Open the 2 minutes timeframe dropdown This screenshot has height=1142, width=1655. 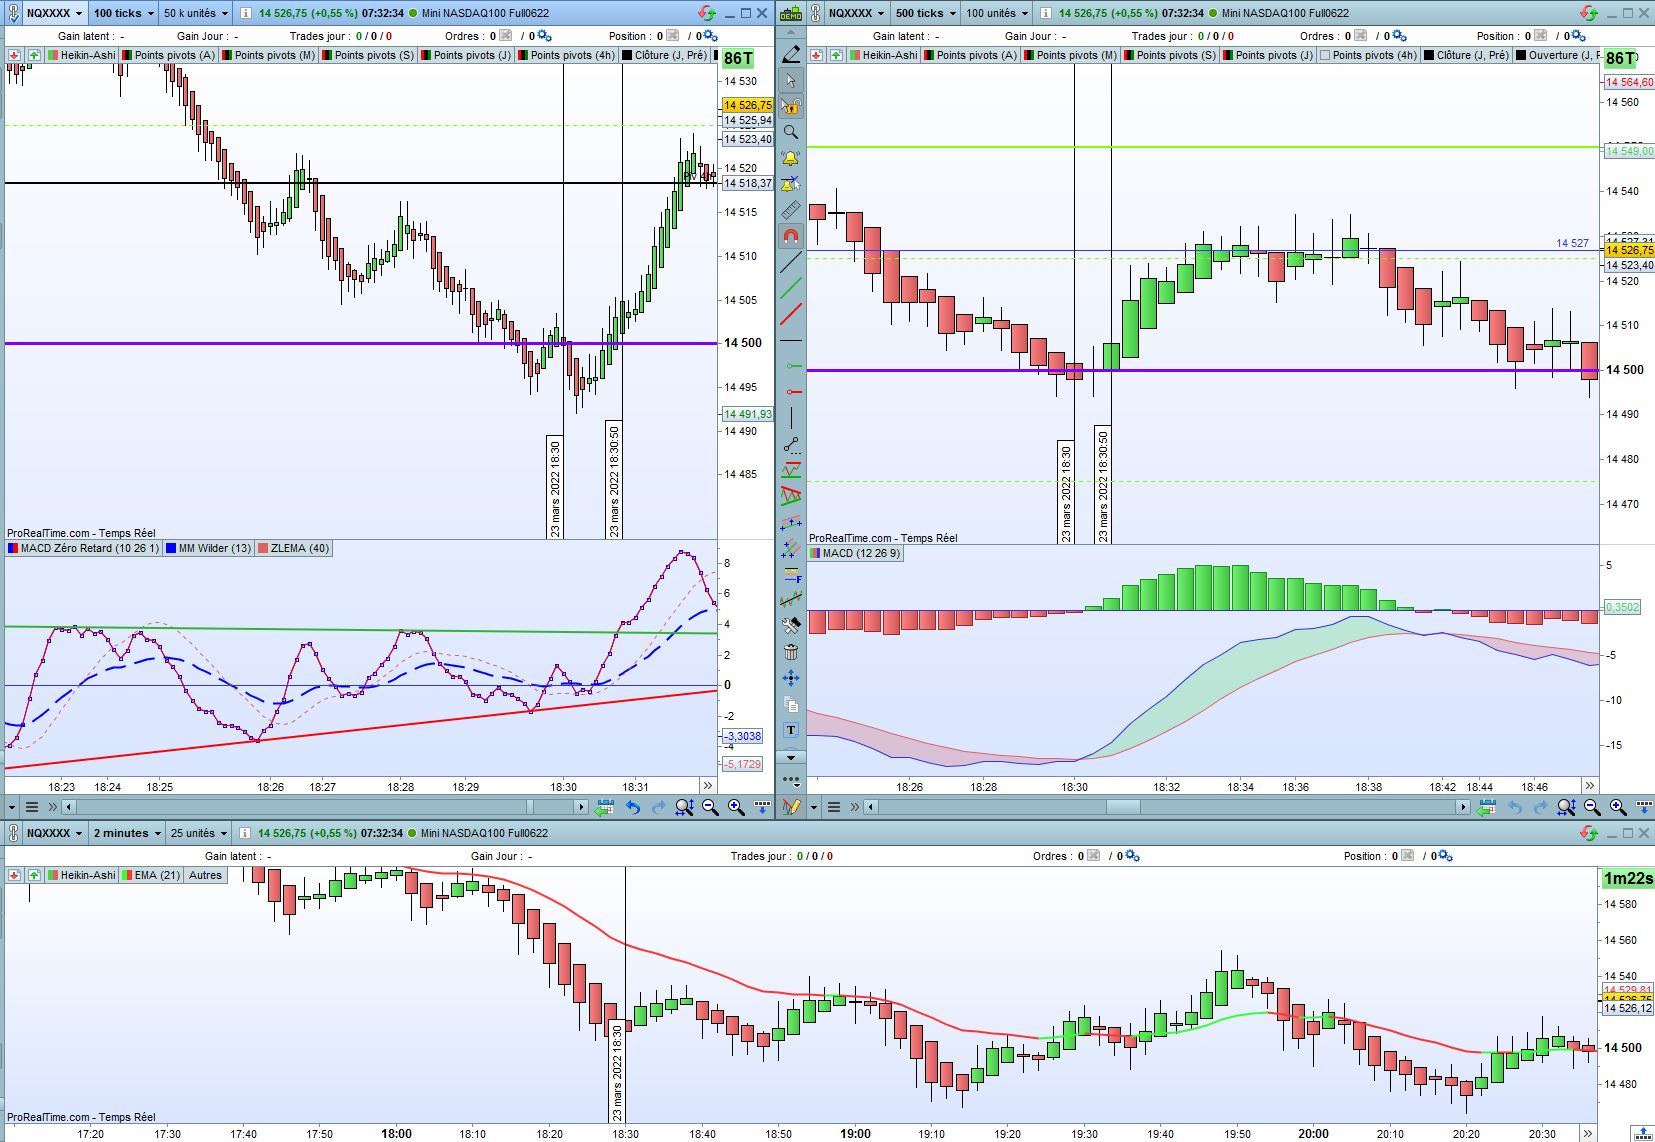coord(127,833)
